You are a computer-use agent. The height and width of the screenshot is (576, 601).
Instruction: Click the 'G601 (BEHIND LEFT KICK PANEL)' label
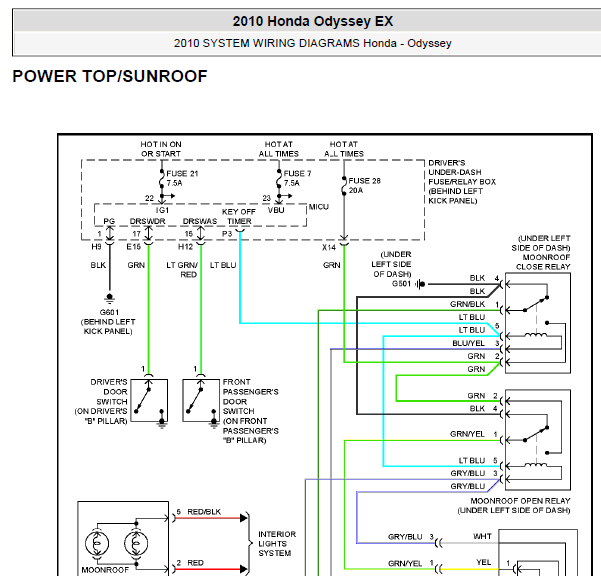(108, 322)
